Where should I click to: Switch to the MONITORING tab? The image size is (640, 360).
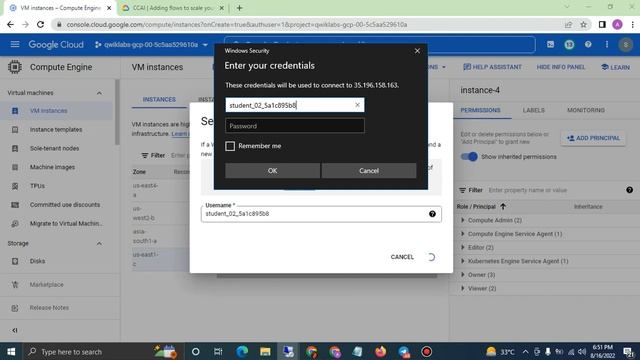click(586, 110)
